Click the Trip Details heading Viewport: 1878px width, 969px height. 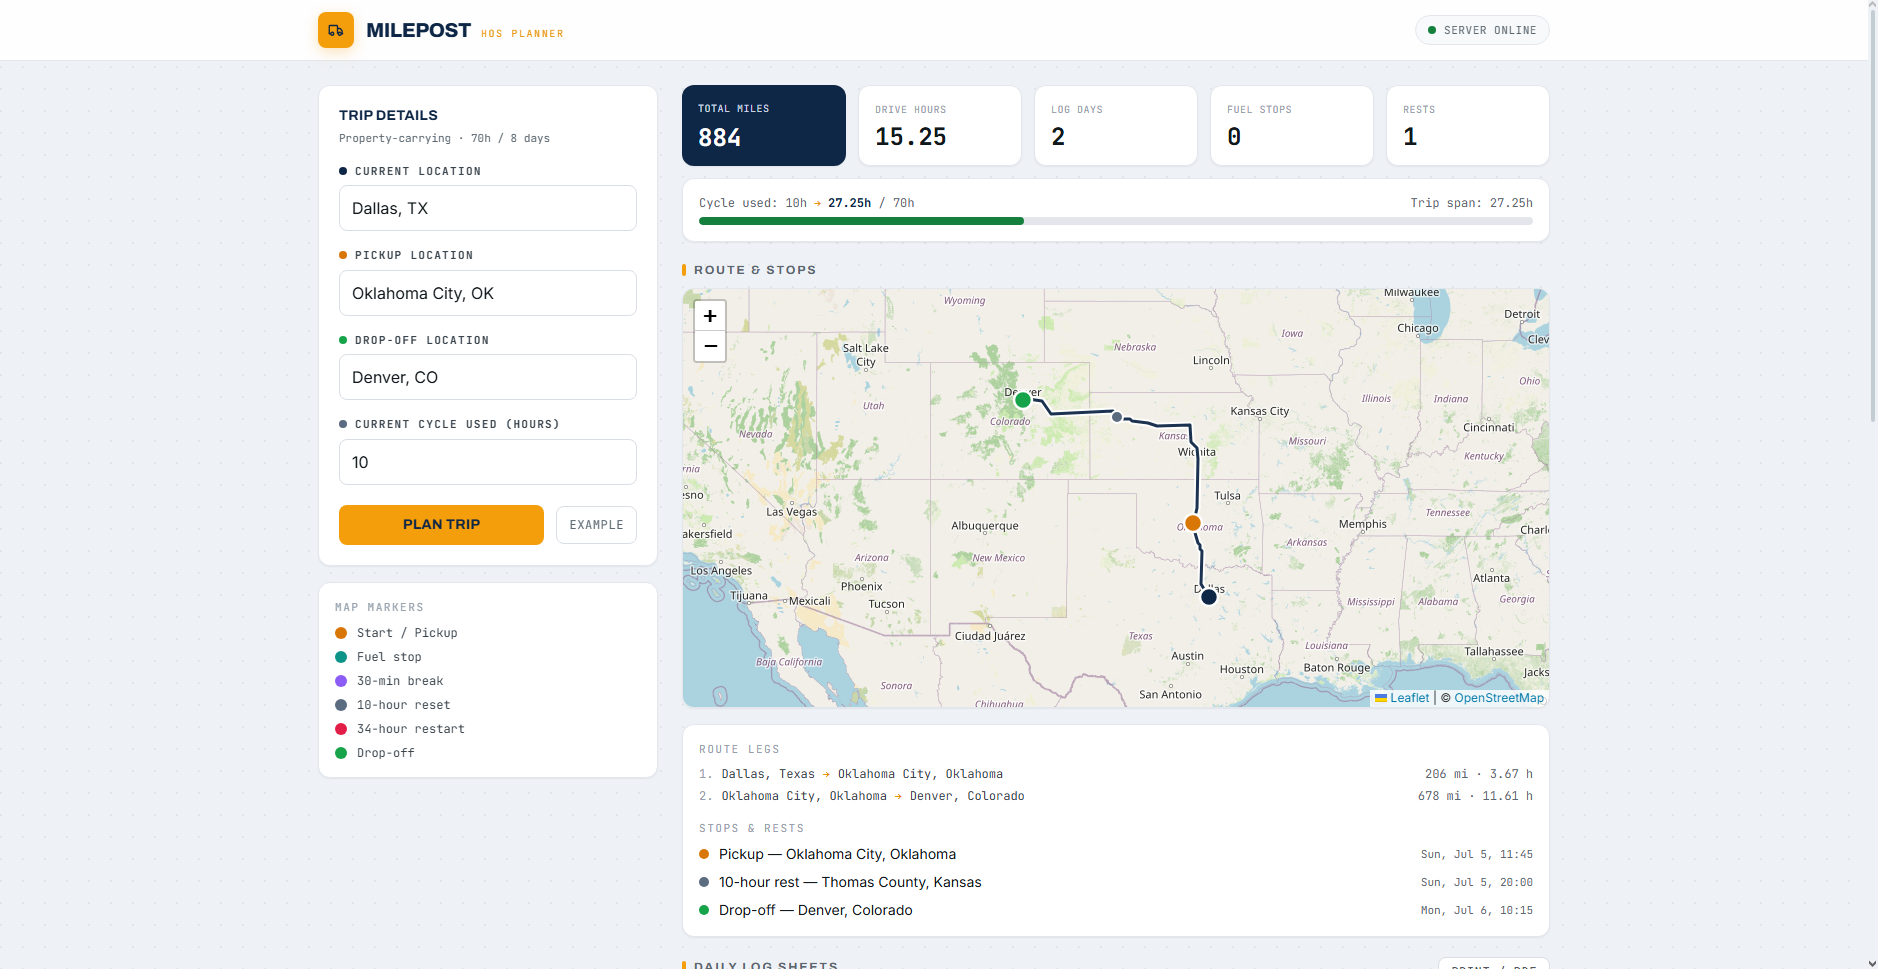pyautogui.click(x=388, y=115)
